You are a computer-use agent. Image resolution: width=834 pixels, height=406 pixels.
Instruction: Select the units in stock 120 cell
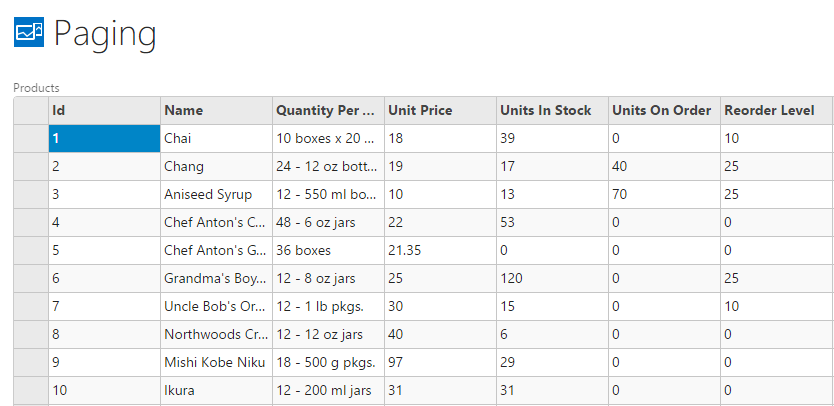point(552,278)
